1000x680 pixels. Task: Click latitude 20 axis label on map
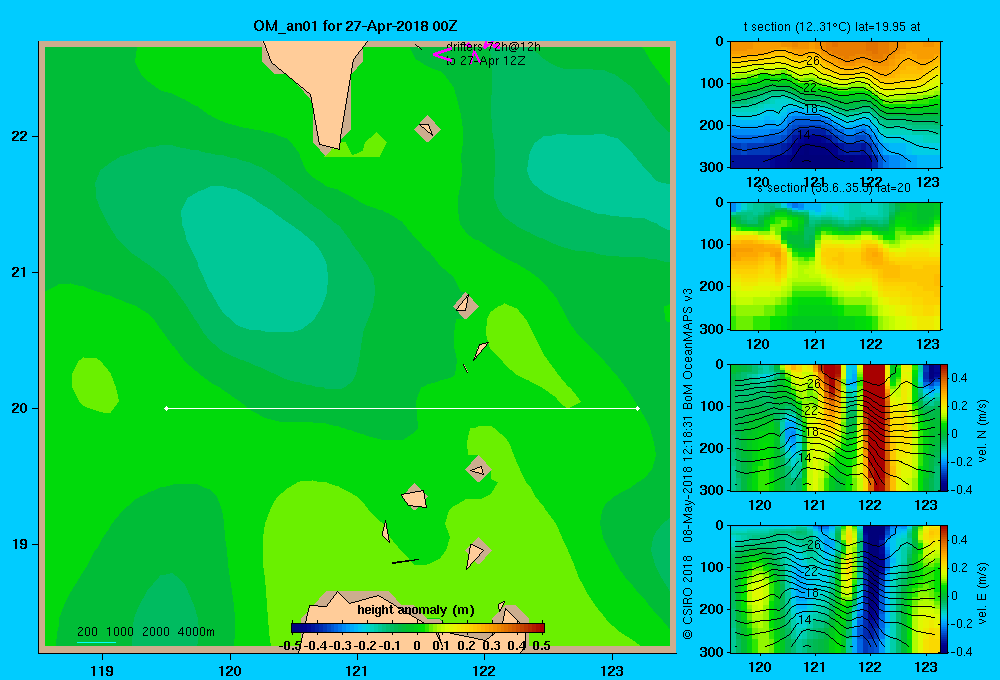pyautogui.click(x=20, y=408)
